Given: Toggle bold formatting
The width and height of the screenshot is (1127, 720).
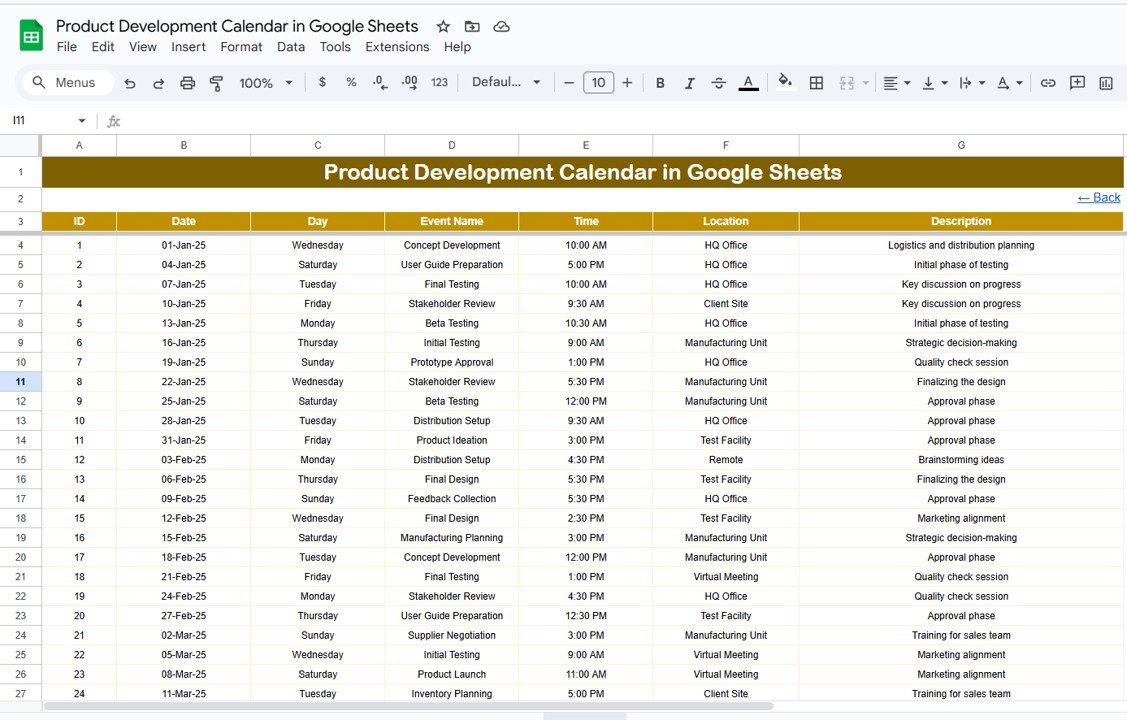Looking at the screenshot, I should pyautogui.click(x=660, y=83).
